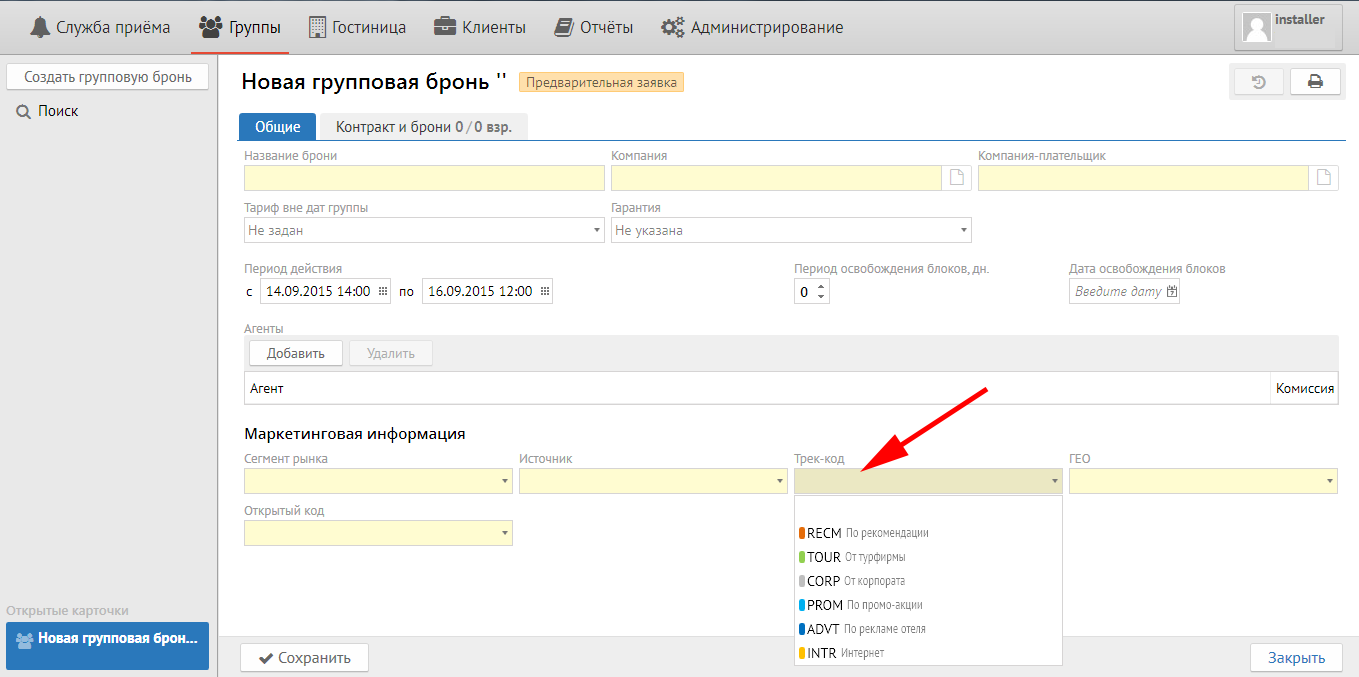This screenshot has width=1359, height=677.
Task: Open the Отчёты menu
Action: (x=594, y=27)
